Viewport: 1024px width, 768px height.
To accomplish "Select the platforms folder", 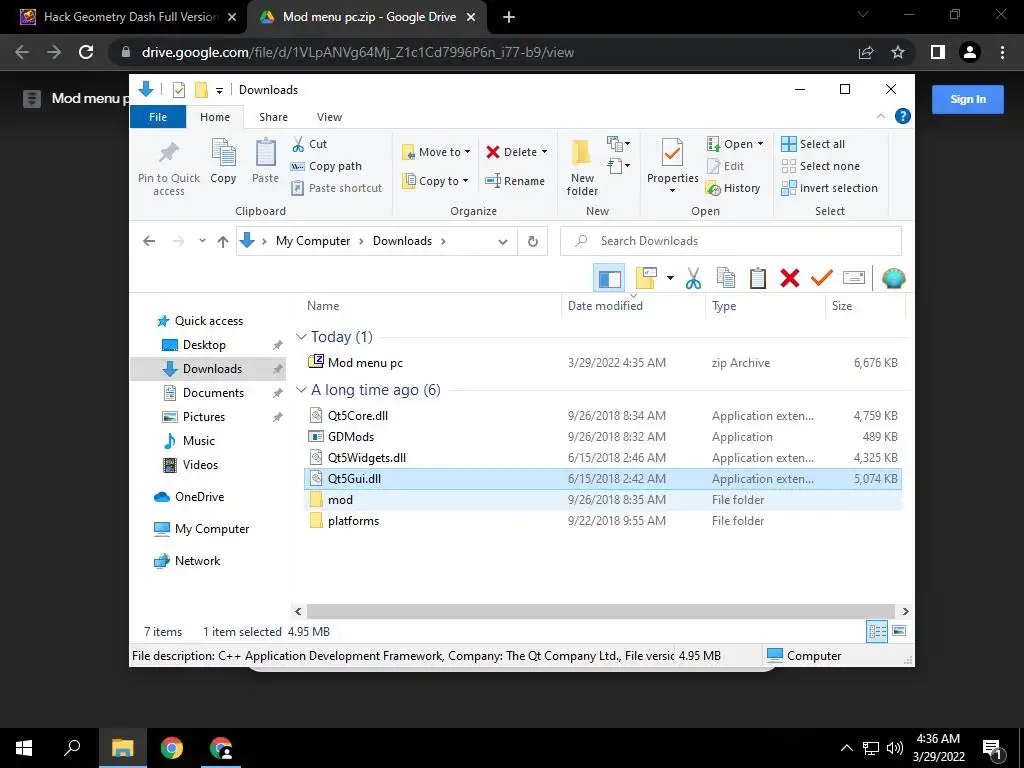I will 603,520.
